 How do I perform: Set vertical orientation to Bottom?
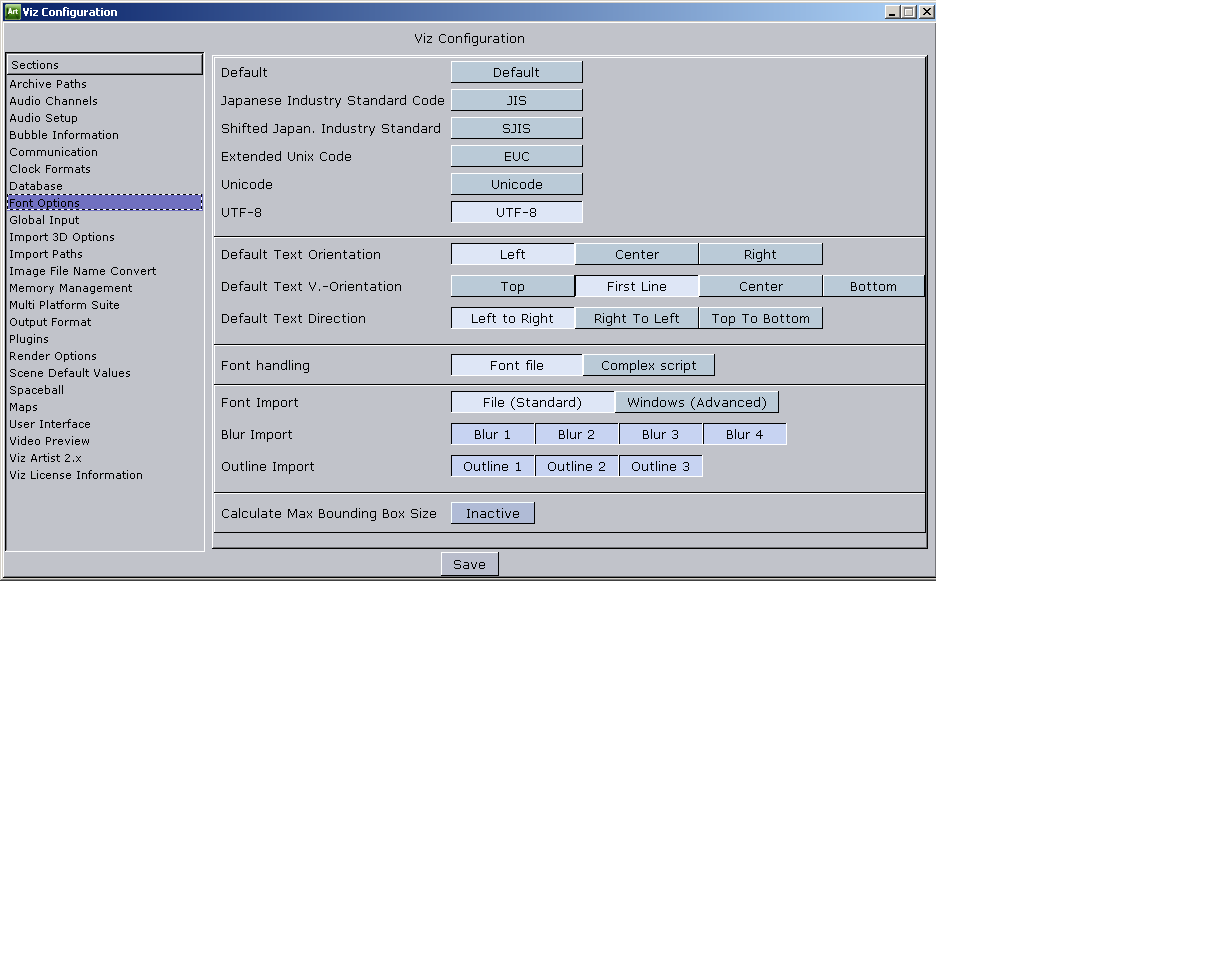(873, 286)
